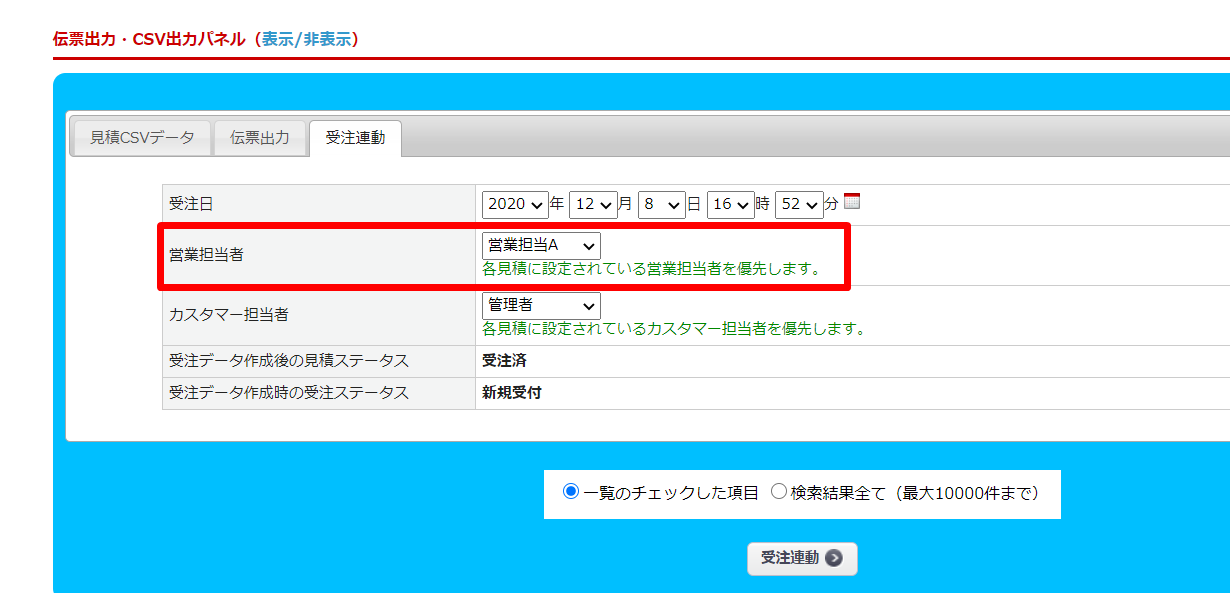Viewport: 1230px width, 593px height.
Task: Switch to the 伝票出力 tab
Action: coord(260,138)
